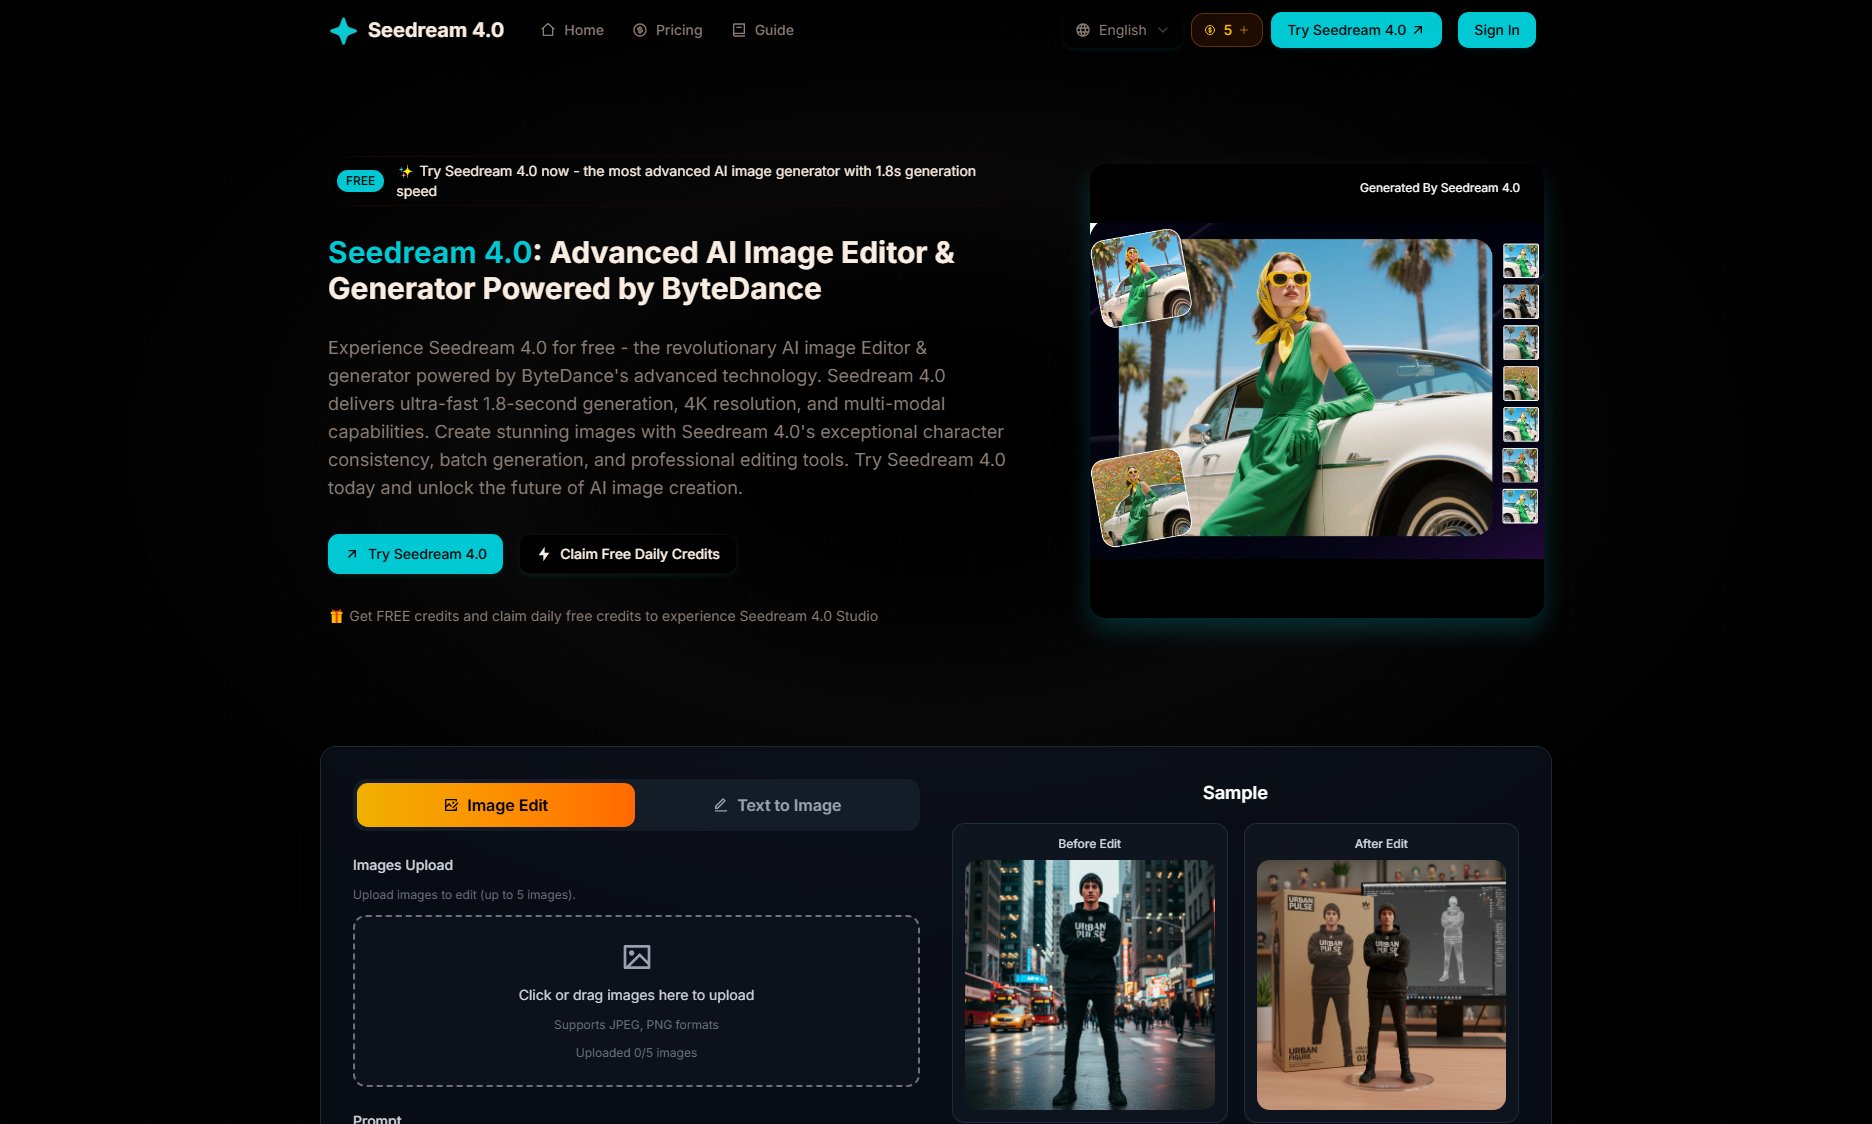Open the Seedream 4.0 brand title link
1872x1124 pixels.
[435, 30]
